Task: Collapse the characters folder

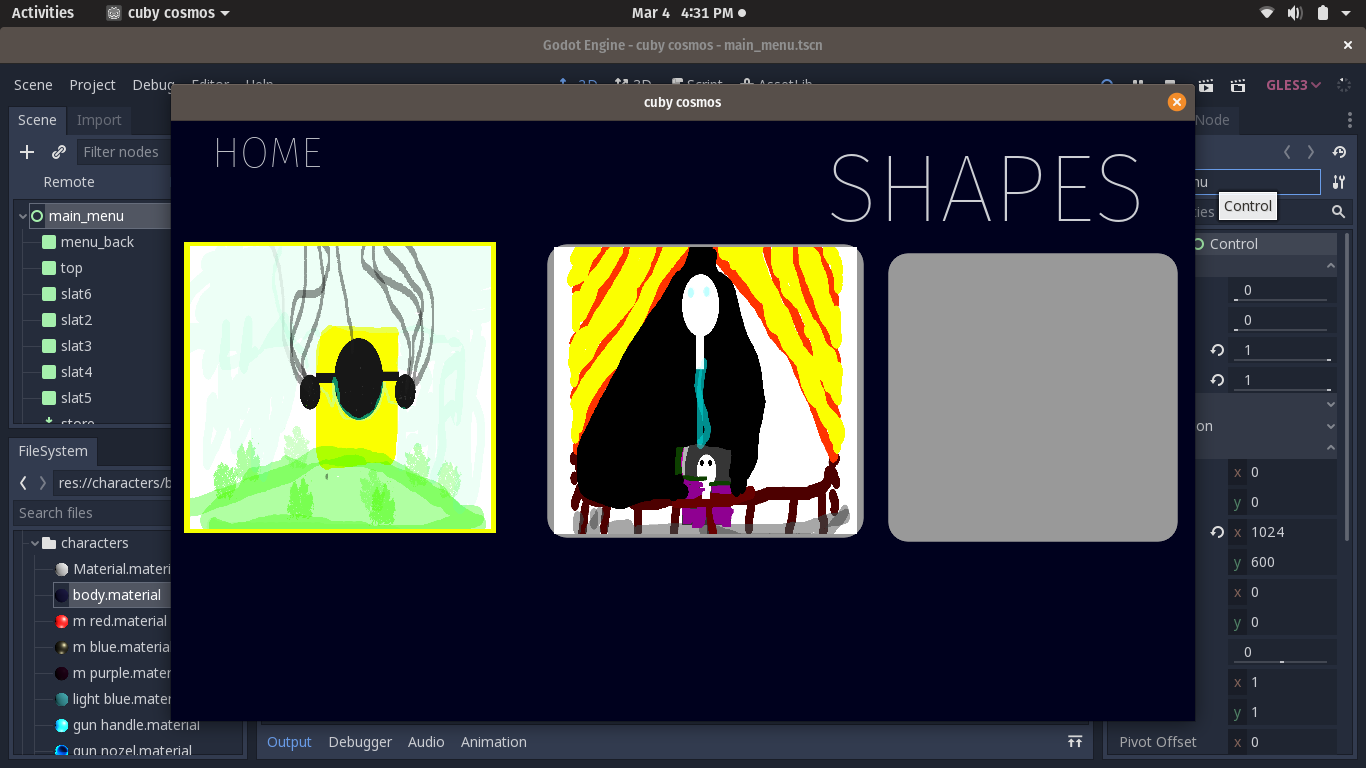Action: [35, 543]
